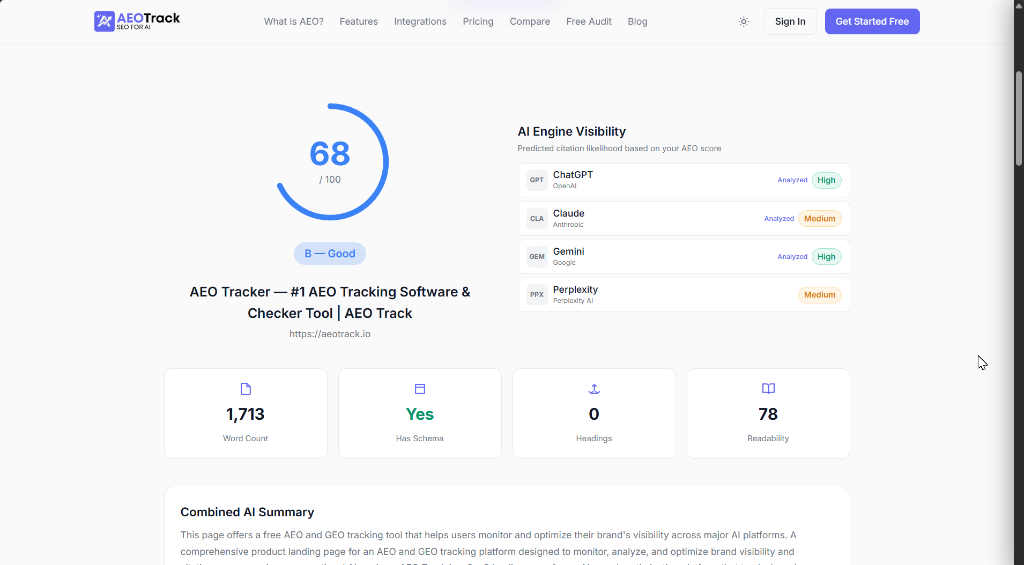This screenshot has width=1024, height=565.
Task: Click the Medium badge for Perplexity
Action: coord(820,295)
